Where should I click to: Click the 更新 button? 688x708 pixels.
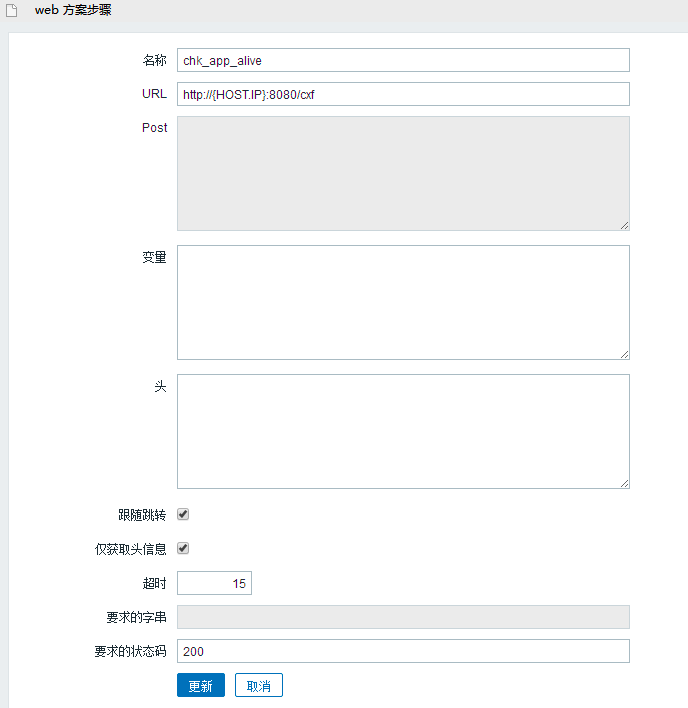201,685
